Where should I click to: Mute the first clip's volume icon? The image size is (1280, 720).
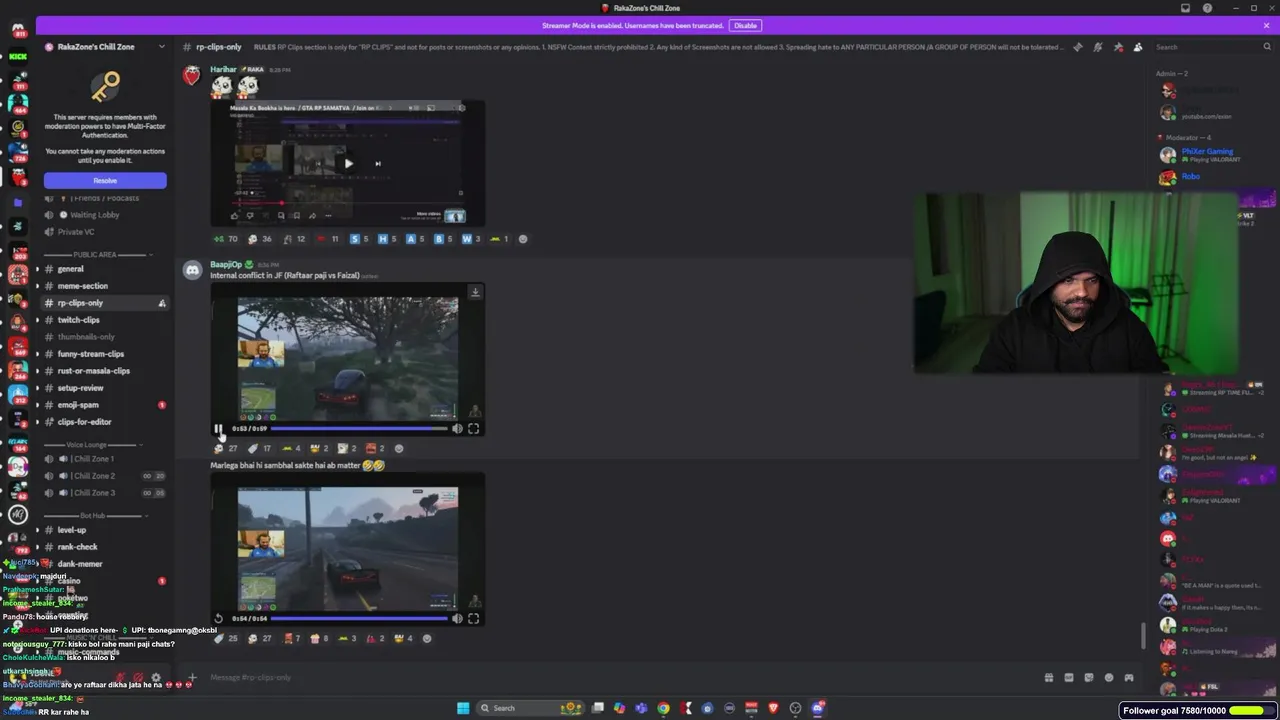[x=457, y=428]
